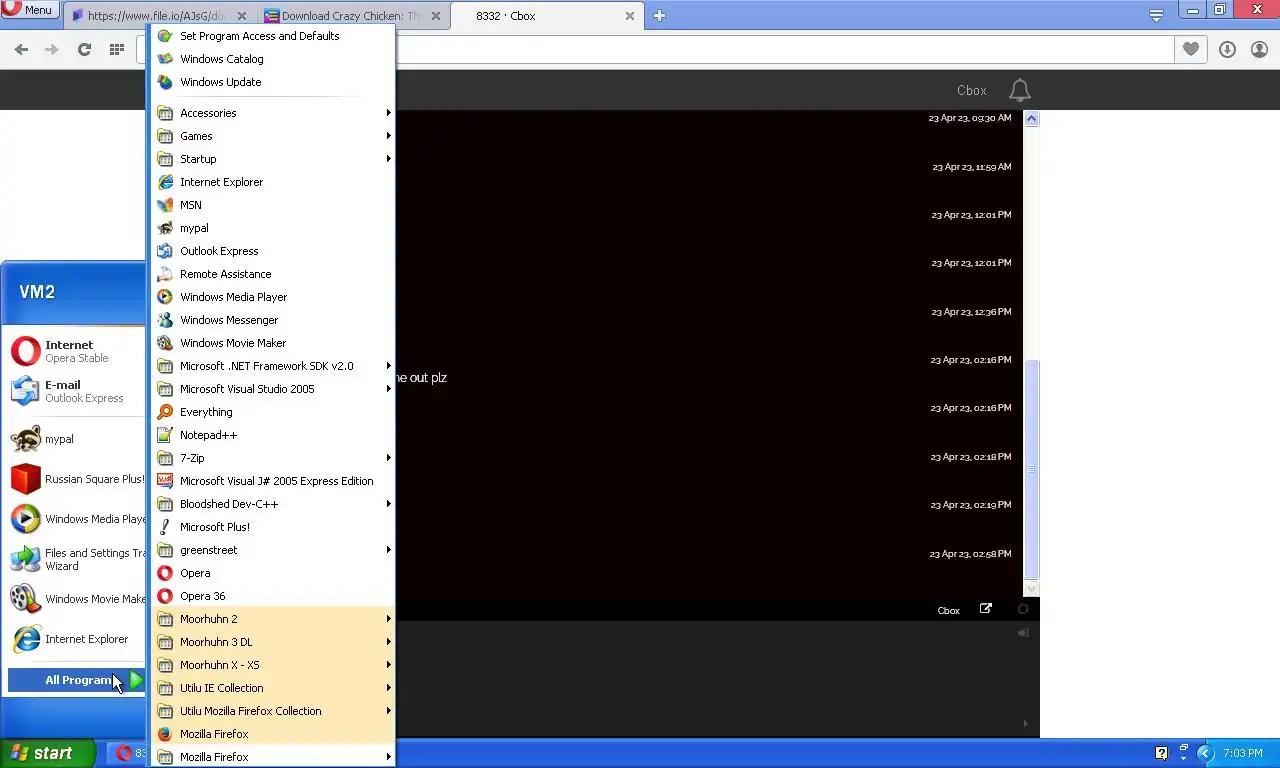
Task: Expand Bloodshed Dev-C++ submenu
Action: point(272,504)
